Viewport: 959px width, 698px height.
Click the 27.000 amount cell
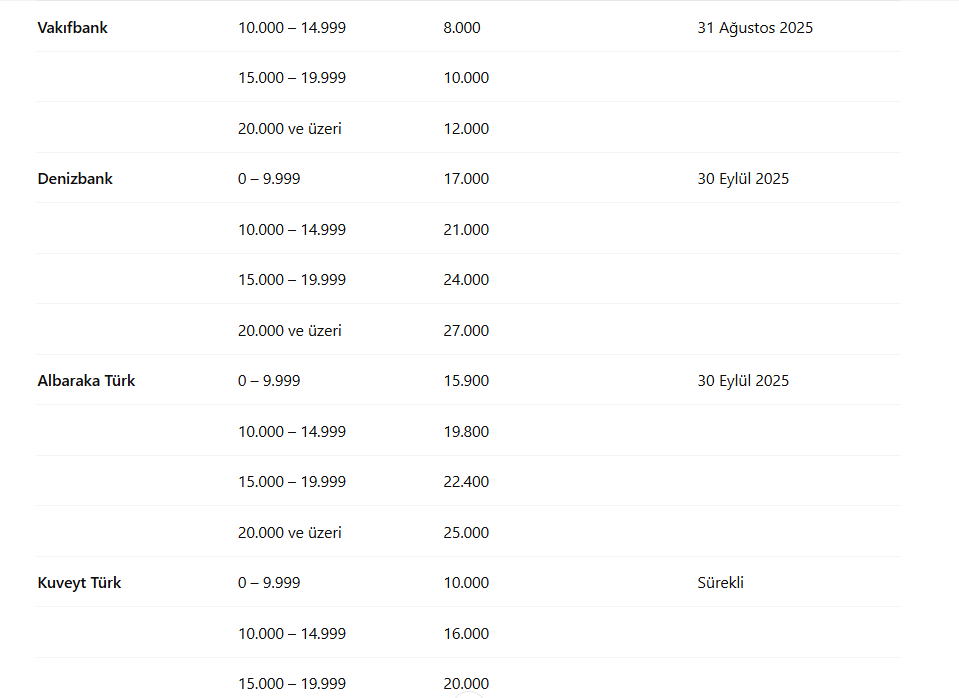(x=466, y=331)
